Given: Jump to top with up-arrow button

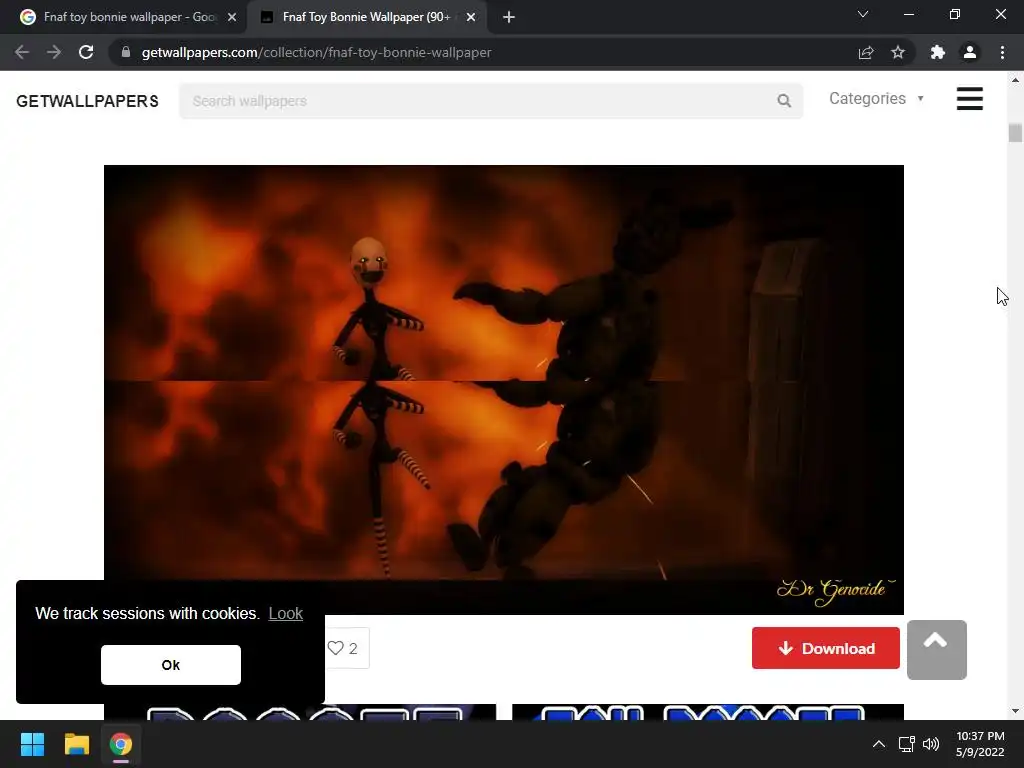Looking at the screenshot, I should click(936, 650).
